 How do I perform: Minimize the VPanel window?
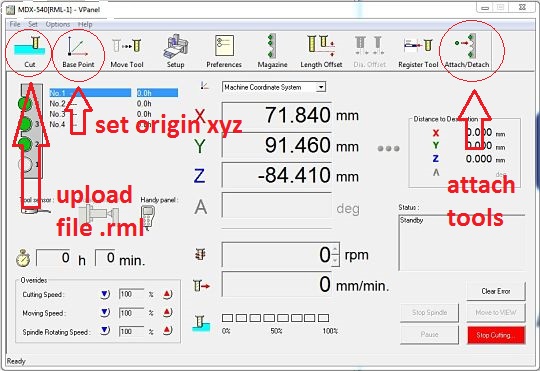[x=485, y=8]
